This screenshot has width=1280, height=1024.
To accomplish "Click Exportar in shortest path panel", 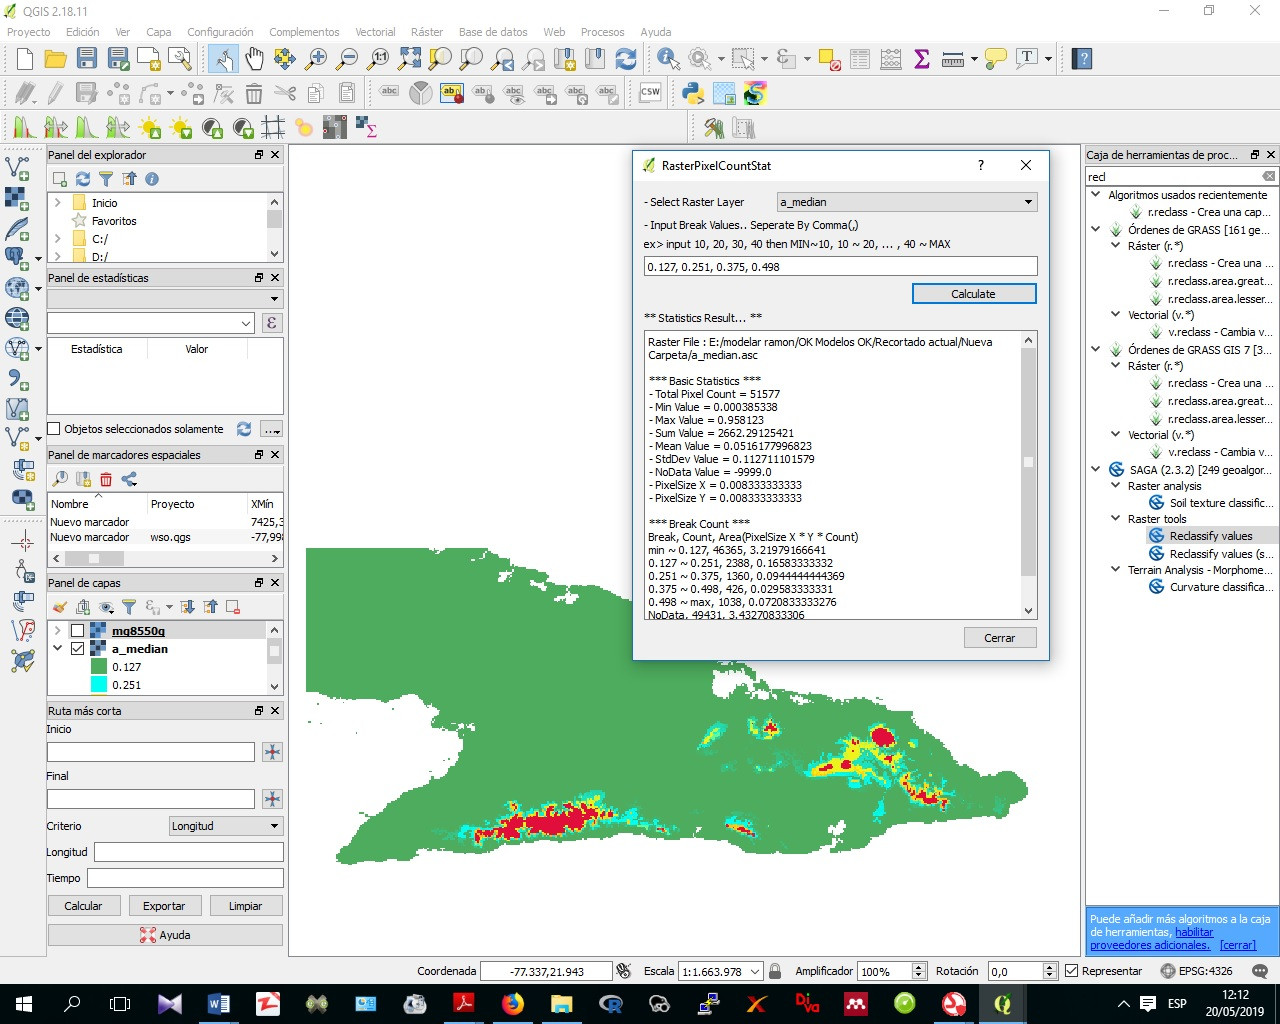I will [x=164, y=906].
